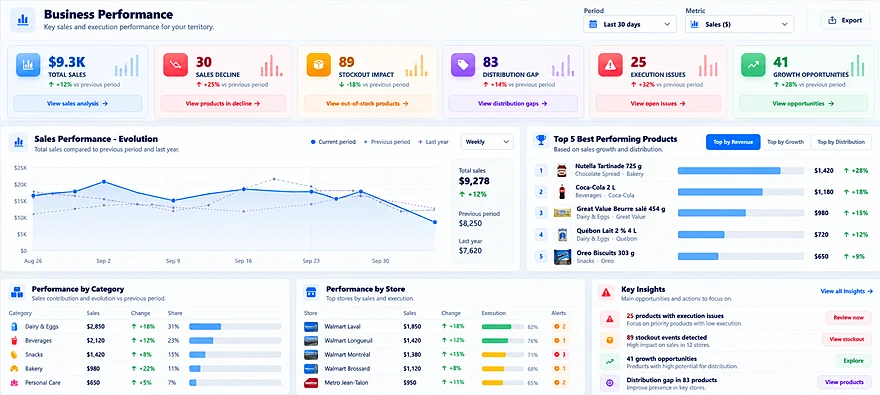Toggle the Current period legend series
Viewport: 880px width, 395px height.
coord(333,142)
